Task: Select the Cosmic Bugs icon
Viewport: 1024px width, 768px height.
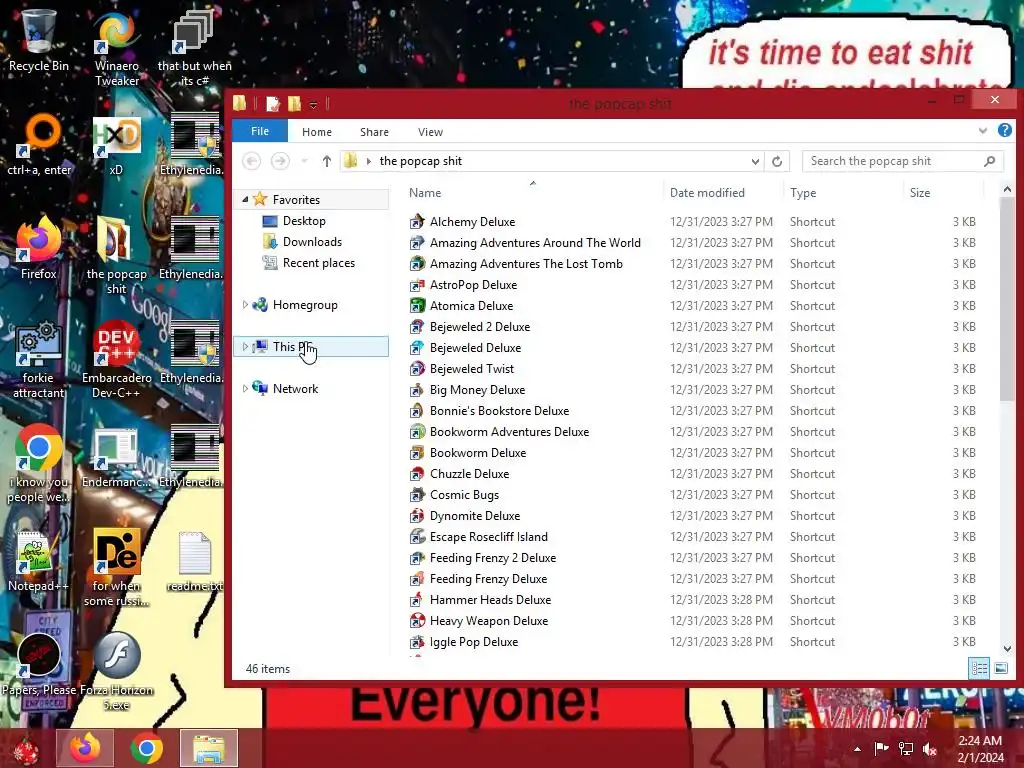Action: point(417,495)
